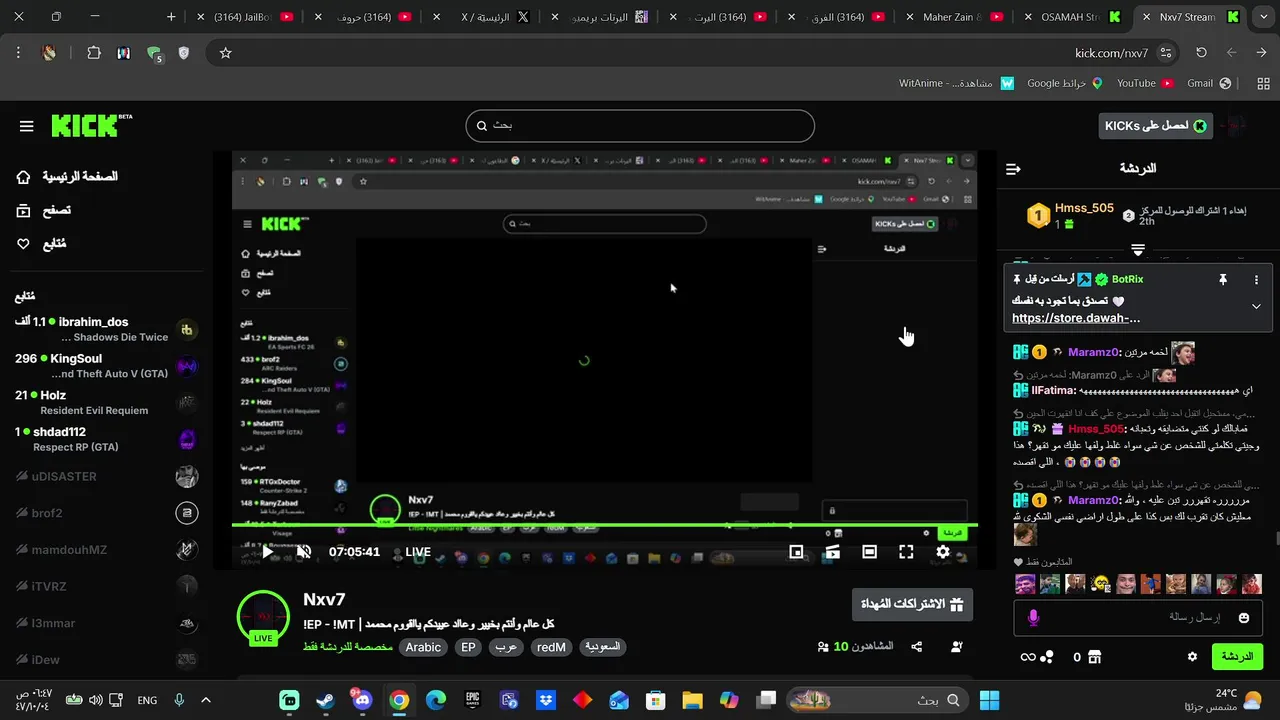Collapse the chat panel
The width and height of the screenshot is (1280, 720).
[1013, 169]
